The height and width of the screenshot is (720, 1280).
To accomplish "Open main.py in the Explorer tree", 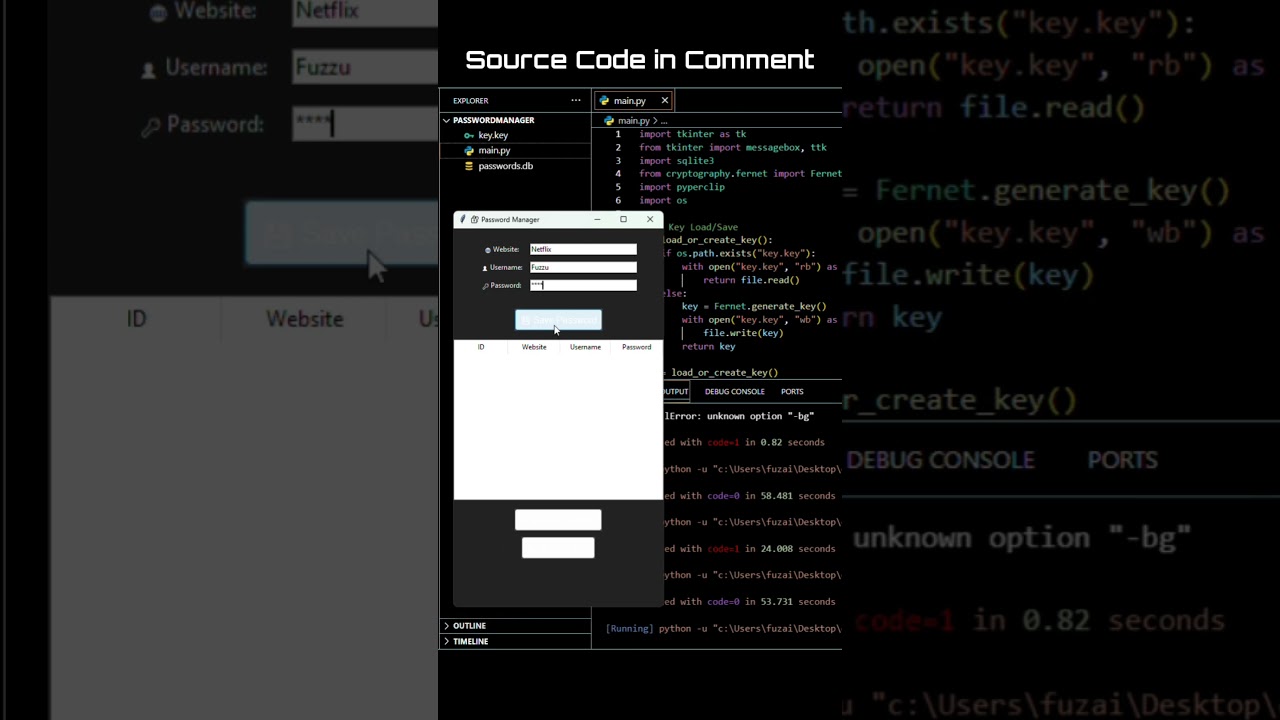I will [x=494, y=150].
